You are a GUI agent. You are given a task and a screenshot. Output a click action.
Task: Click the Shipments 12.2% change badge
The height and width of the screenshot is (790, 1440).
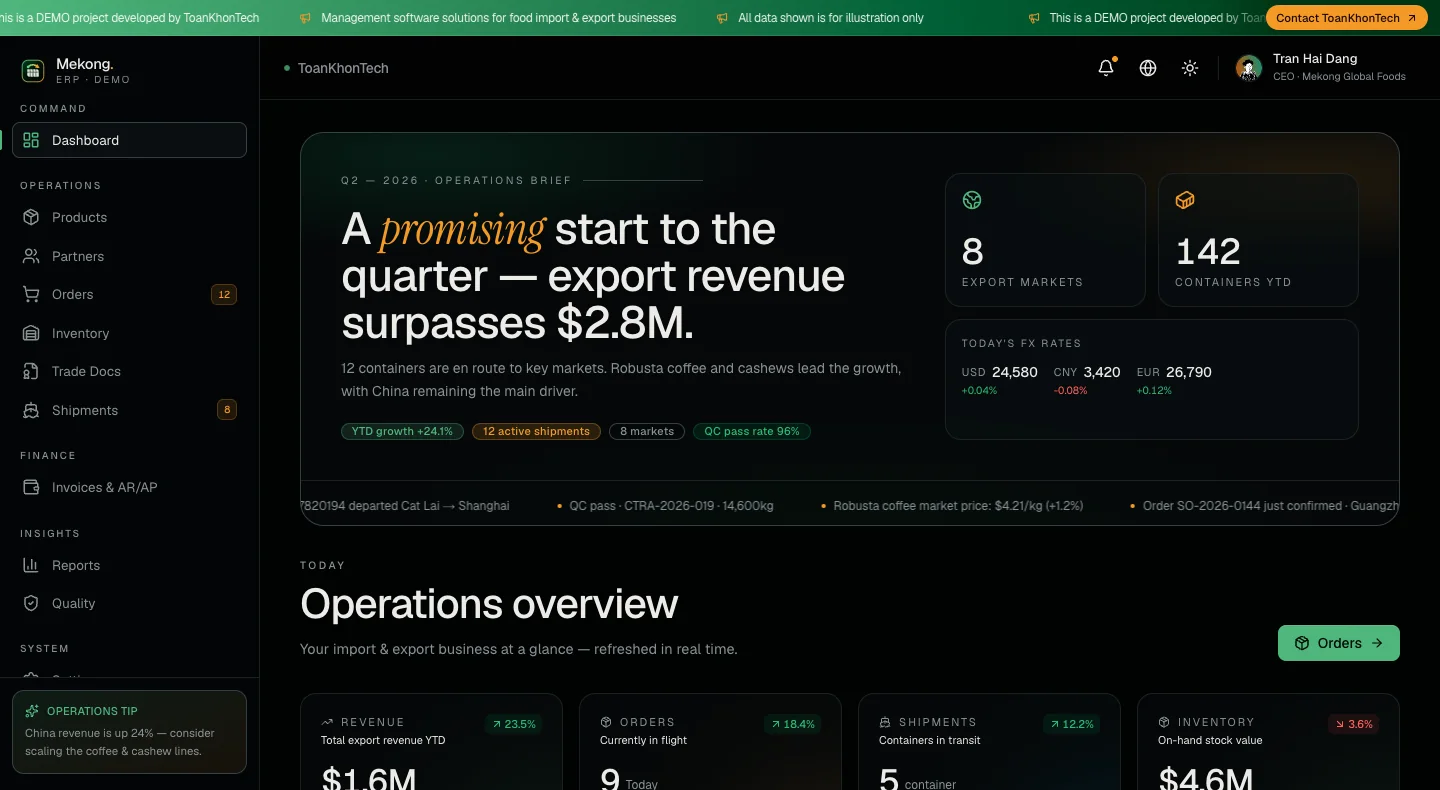(x=1071, y=724)
